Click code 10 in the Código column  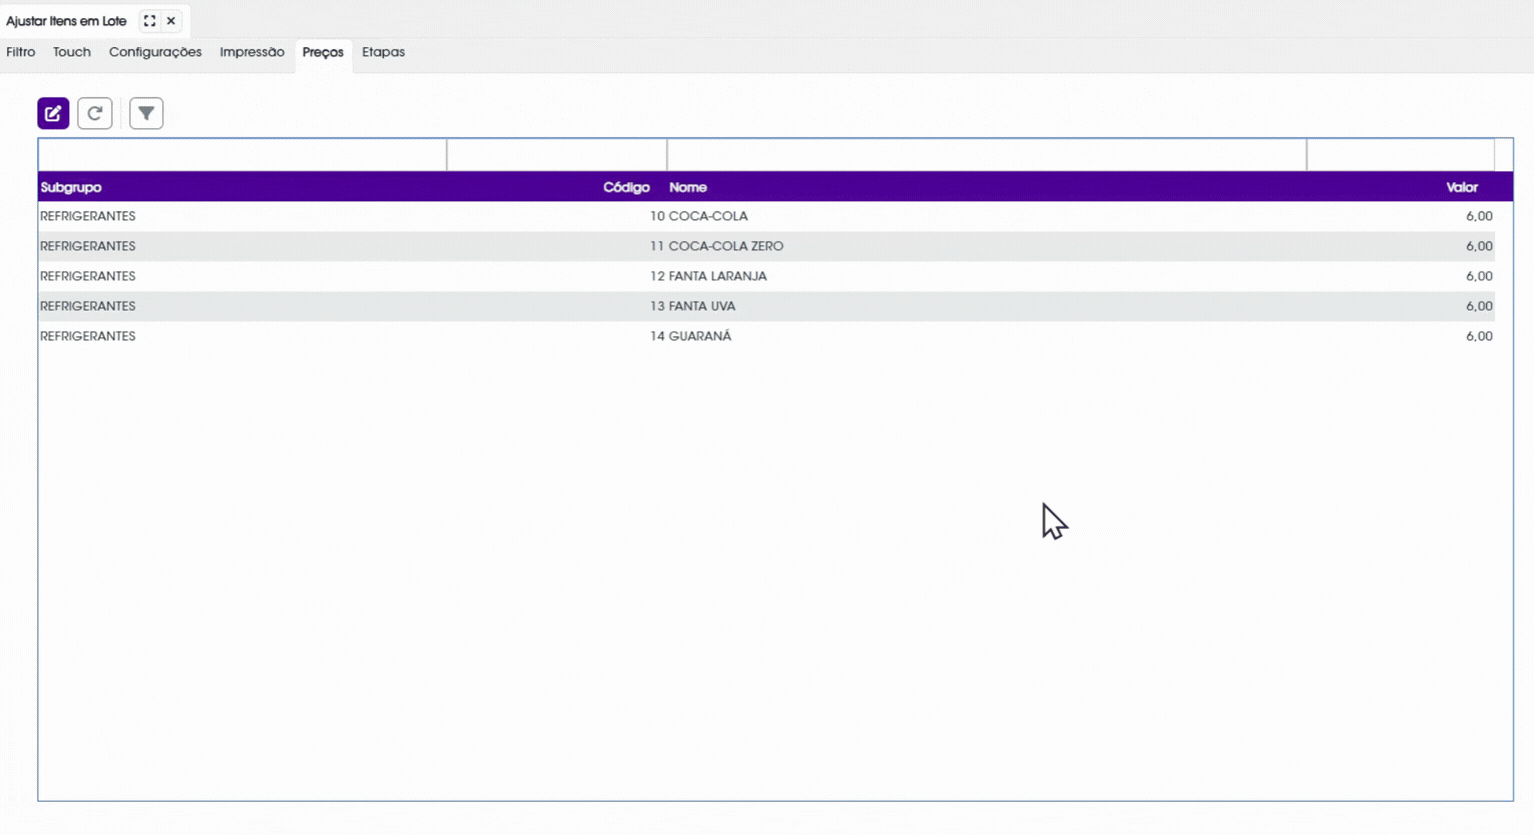(657, 216)
